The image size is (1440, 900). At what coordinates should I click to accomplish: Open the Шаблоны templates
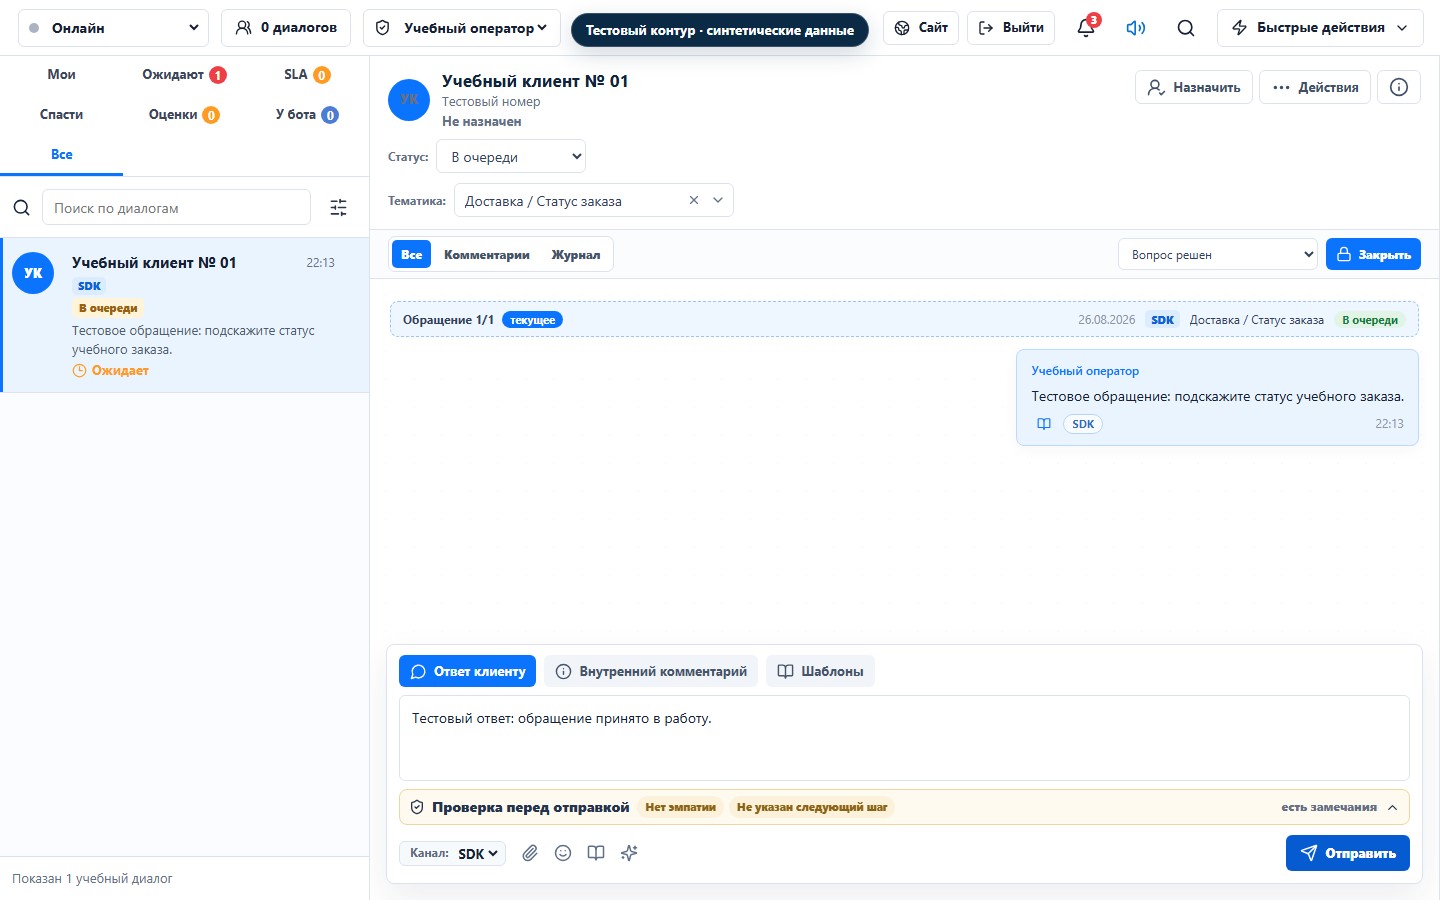[820, 671]
